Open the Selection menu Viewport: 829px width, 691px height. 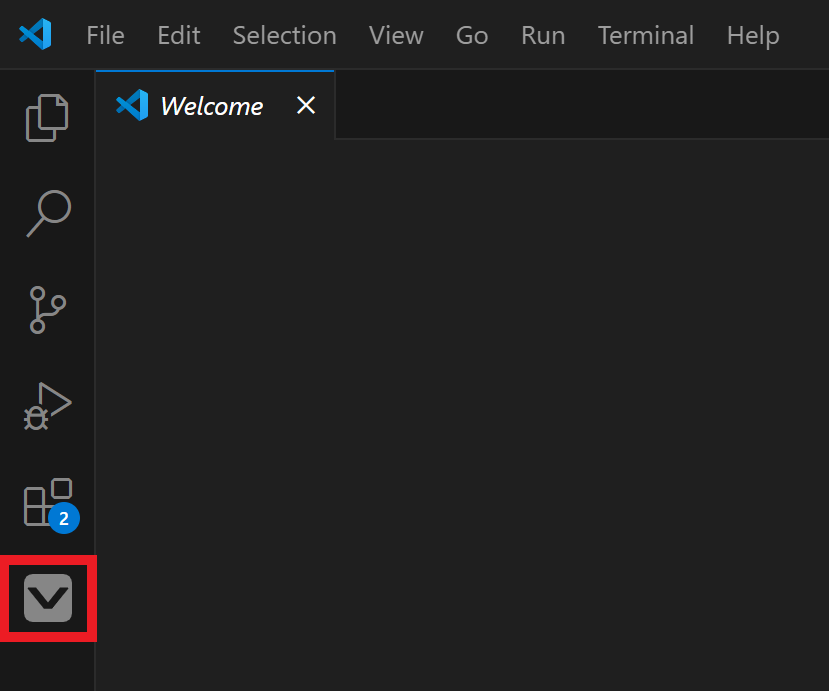(284, 35)
